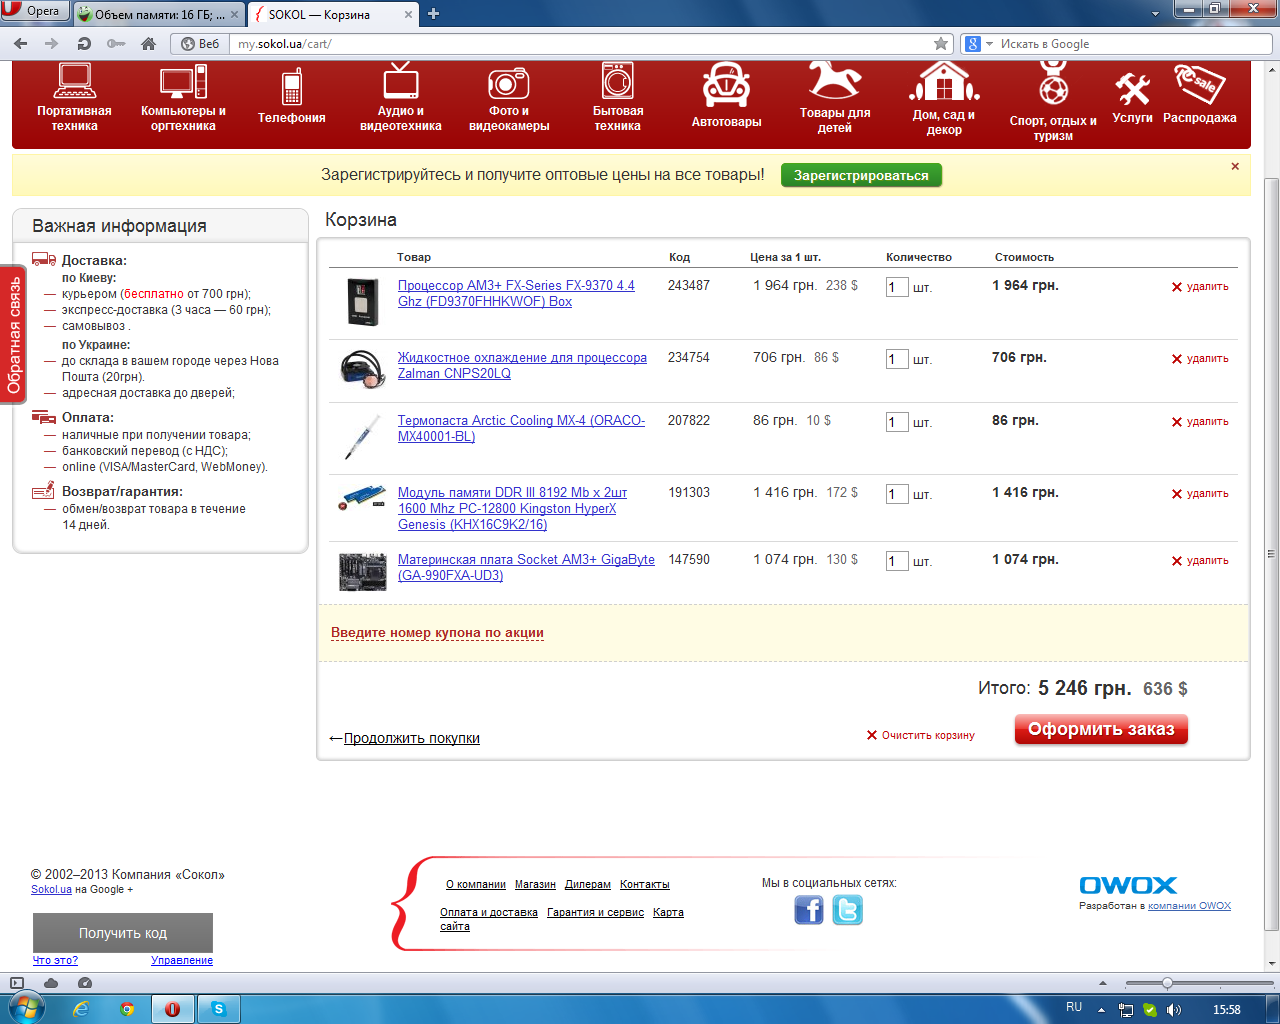The width and height of the screenshot is (1280, 1024).
Task: Open the Модуль памяти DDR III Kingston link
Action: tap(512, 508)
